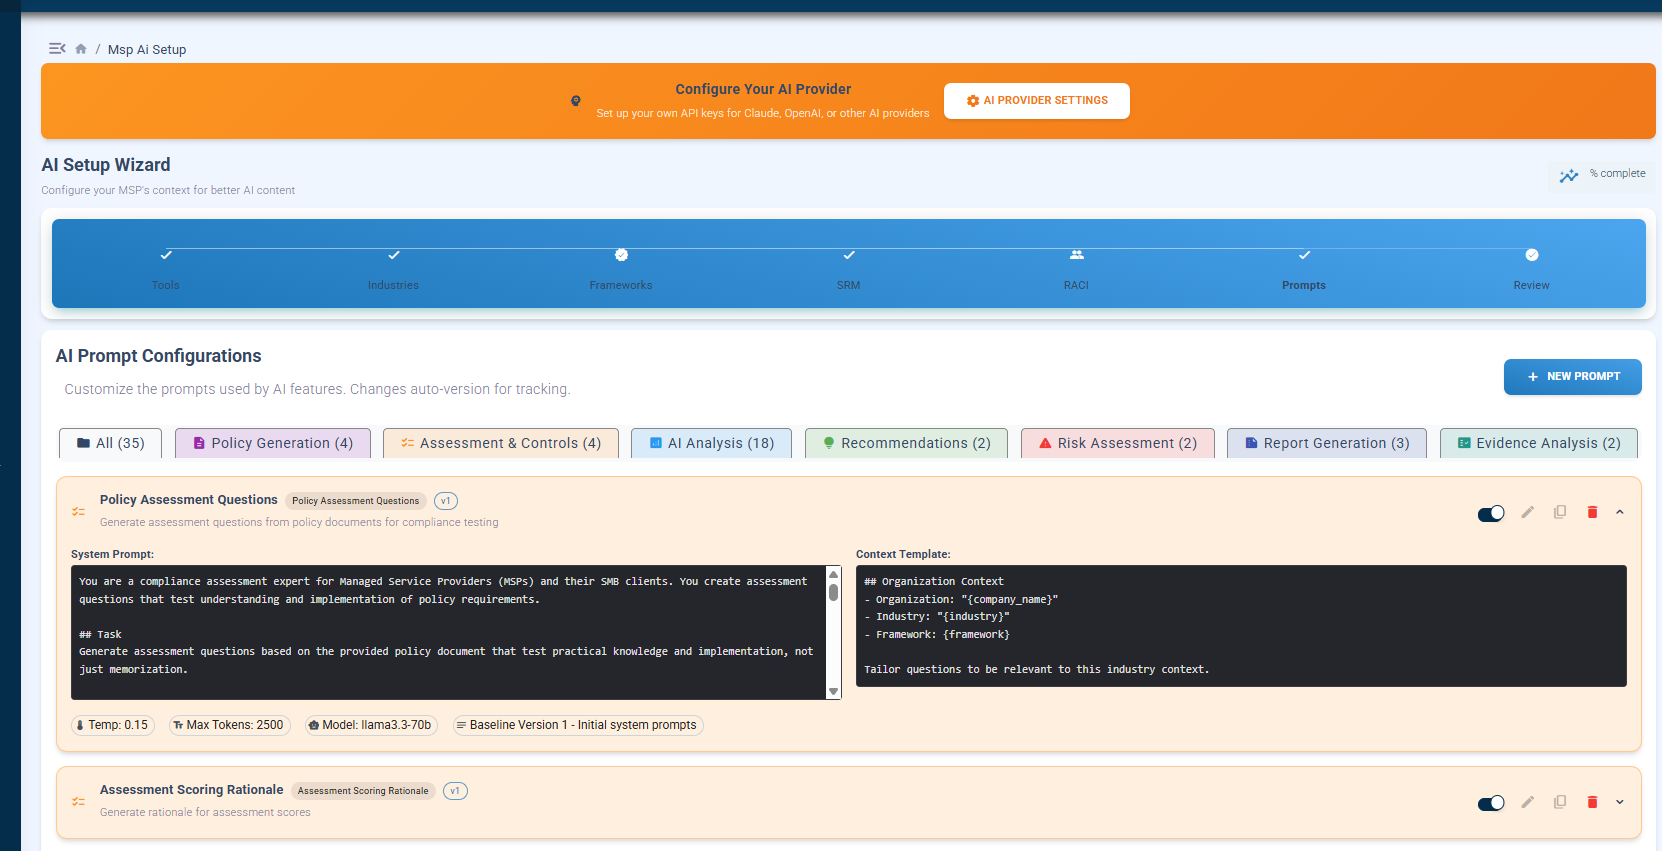Click the Assessment Scoring Rationale category chip

[x=363, y=791]
